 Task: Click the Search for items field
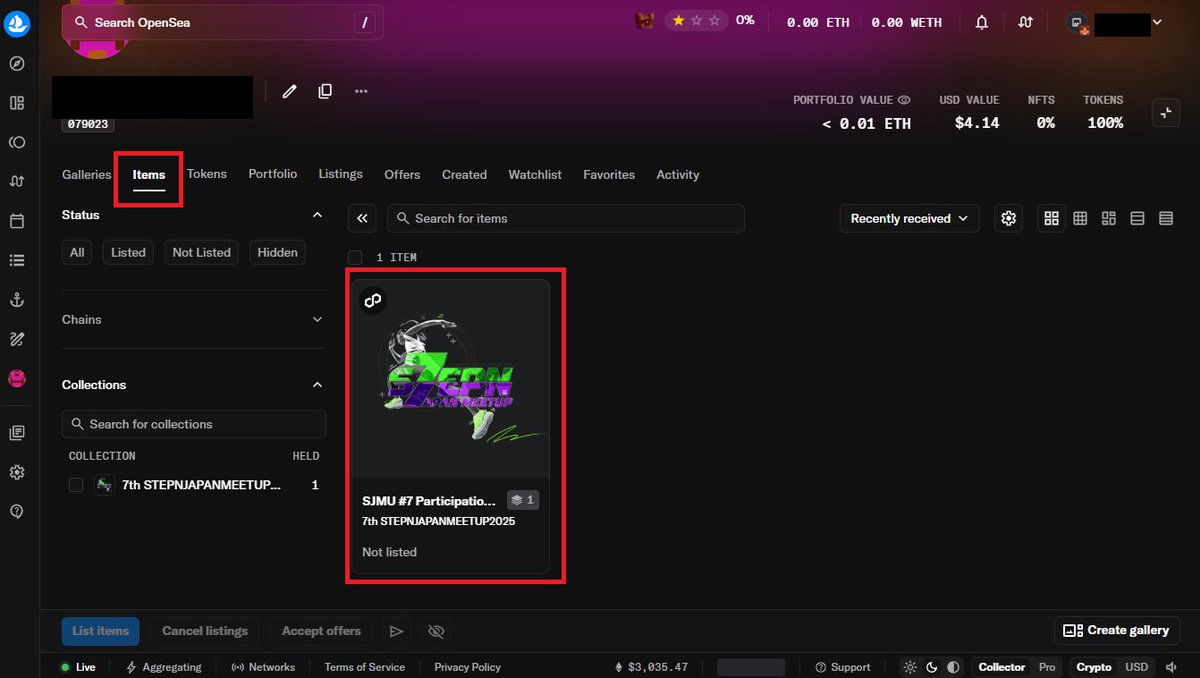pos(566,218)
